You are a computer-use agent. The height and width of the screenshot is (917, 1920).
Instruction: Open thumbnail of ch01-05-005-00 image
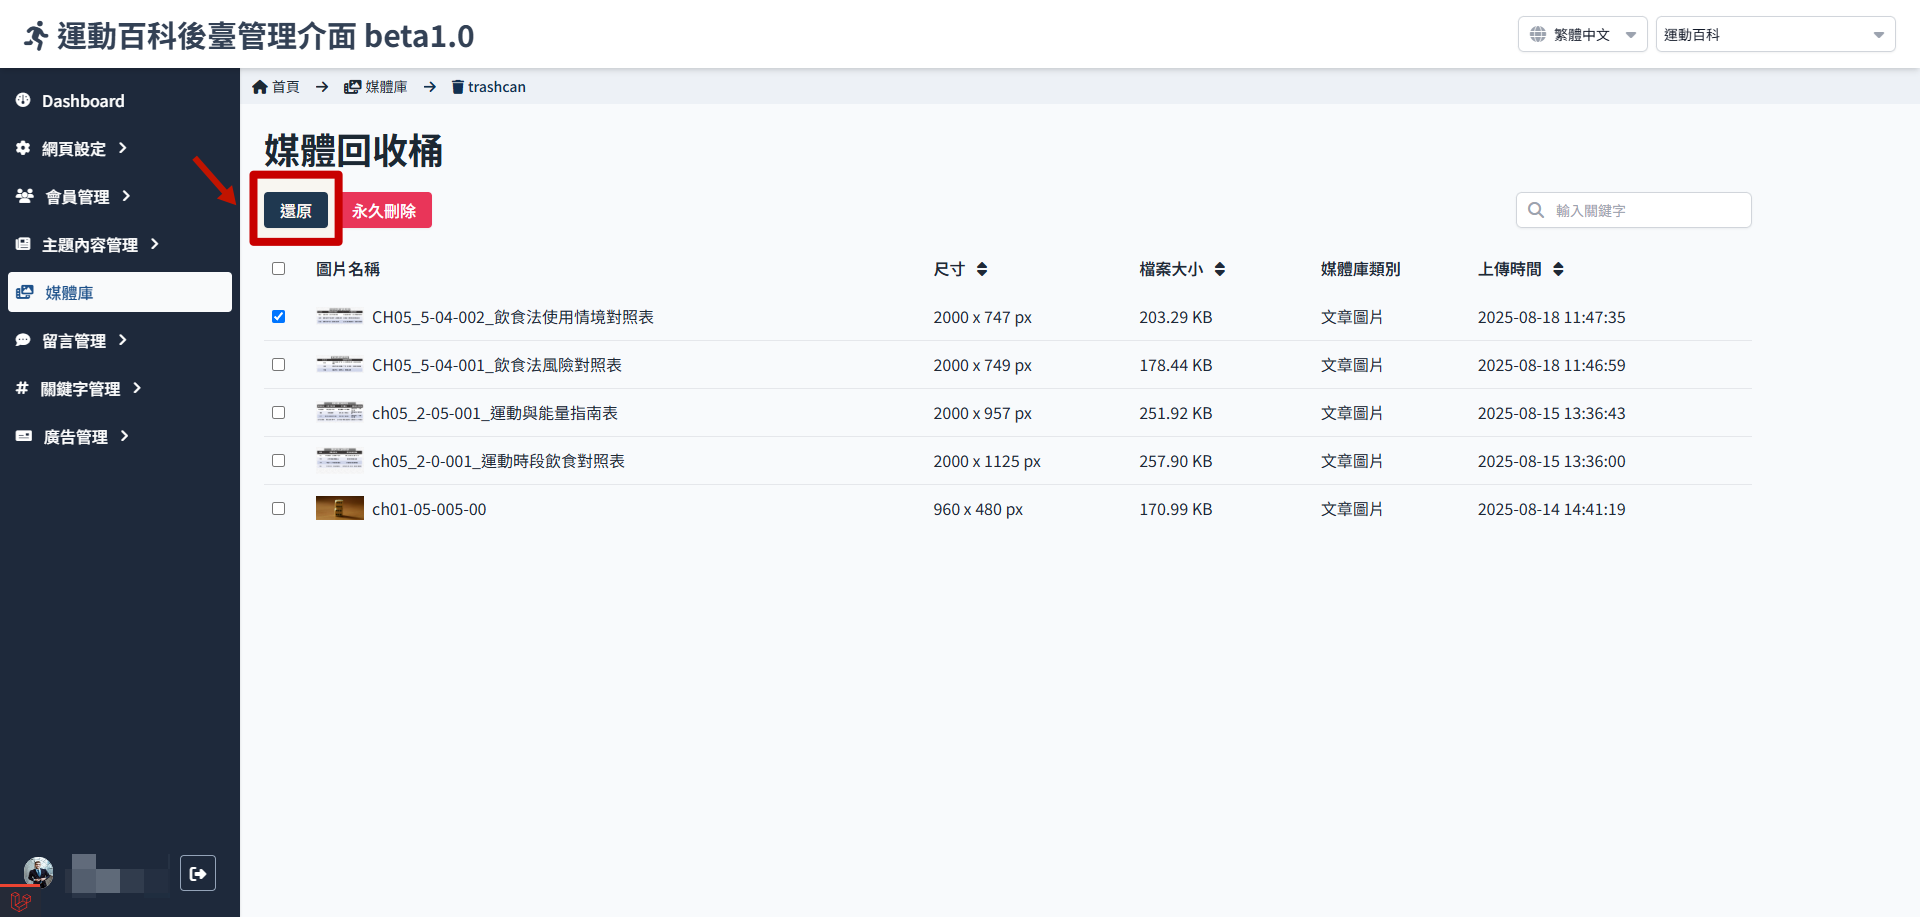340,509
